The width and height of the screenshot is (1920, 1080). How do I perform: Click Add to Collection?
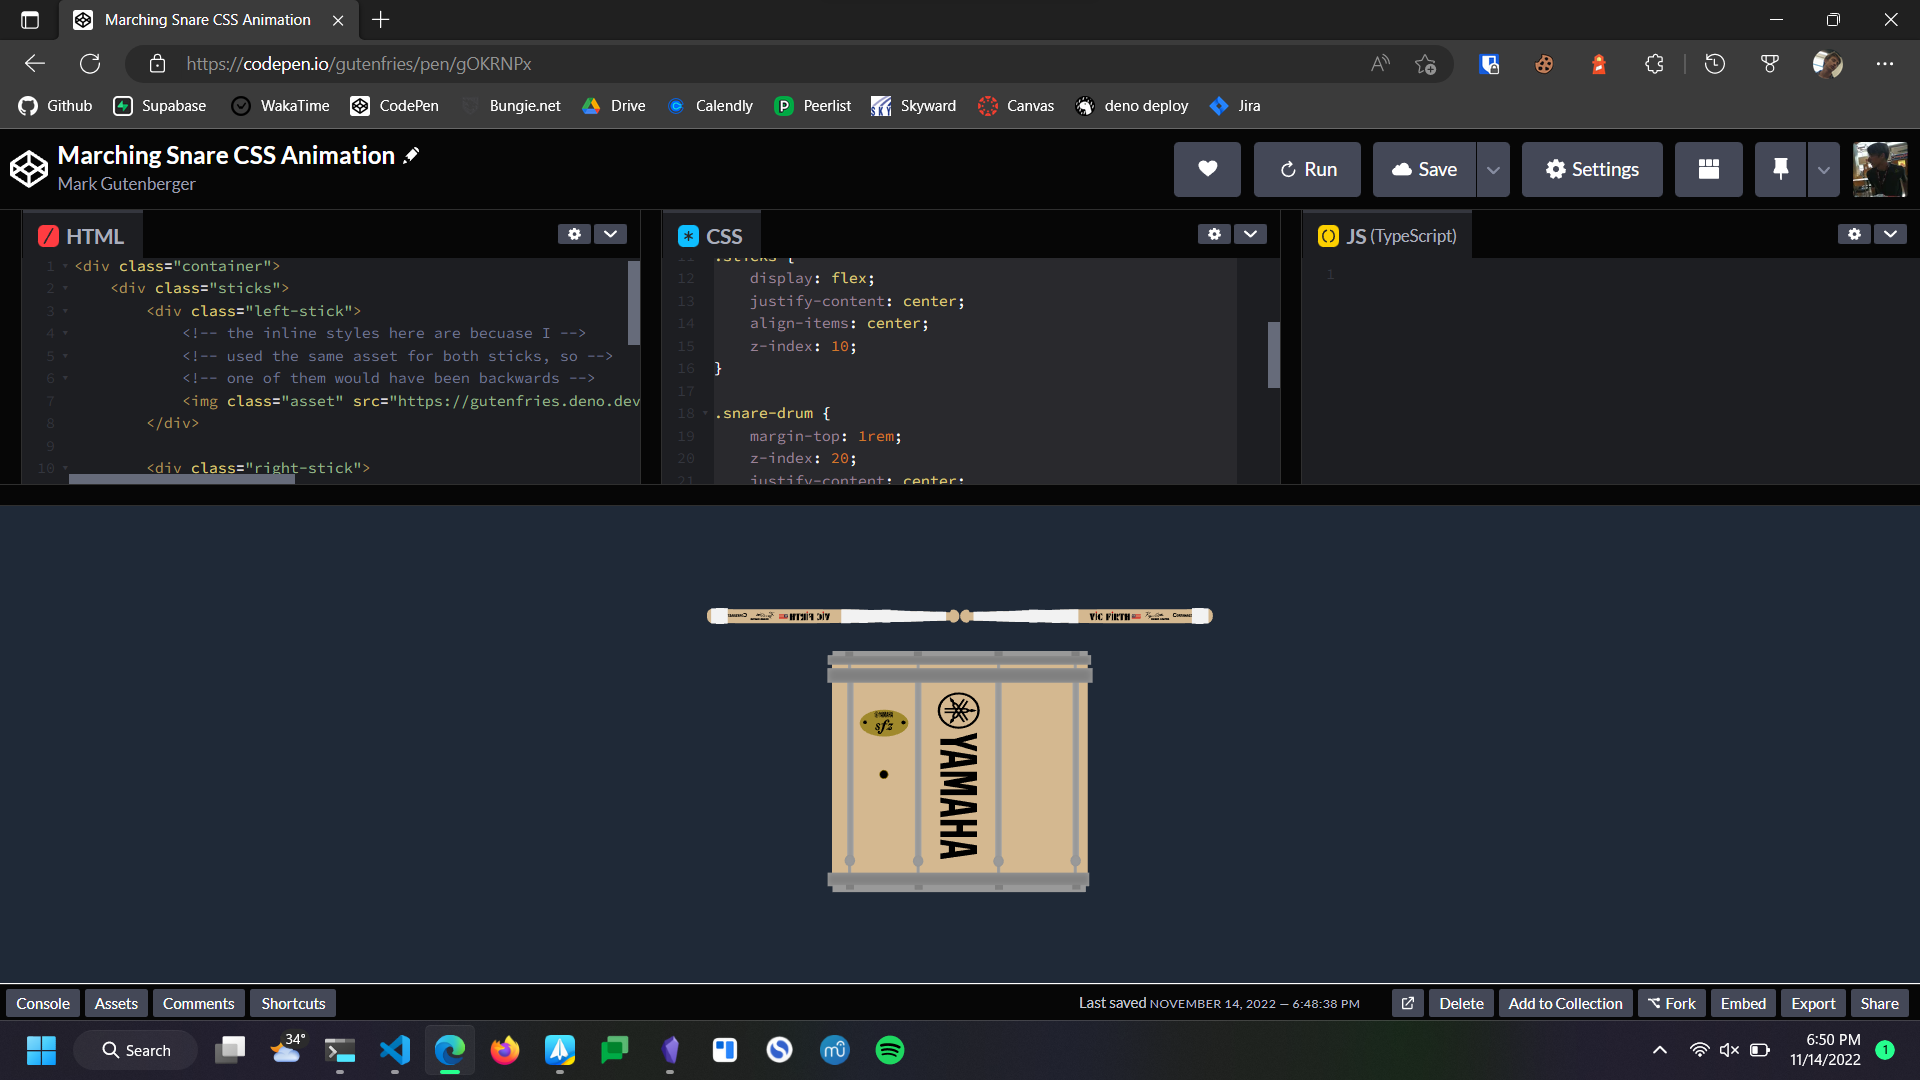1565,1003
